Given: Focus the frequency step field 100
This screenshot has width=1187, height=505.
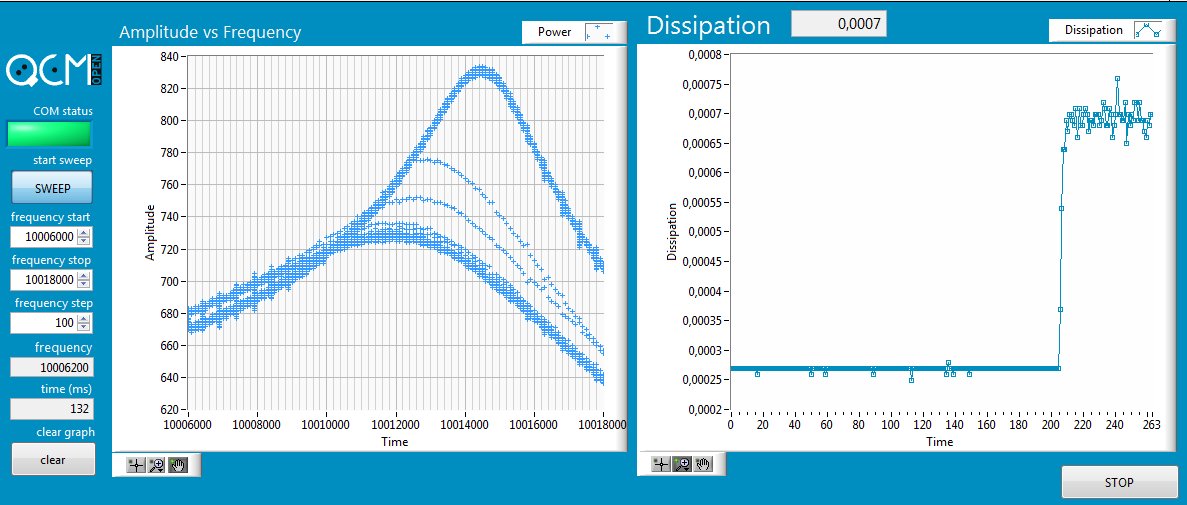Looking at the screenshot, I should pos(44,323).
